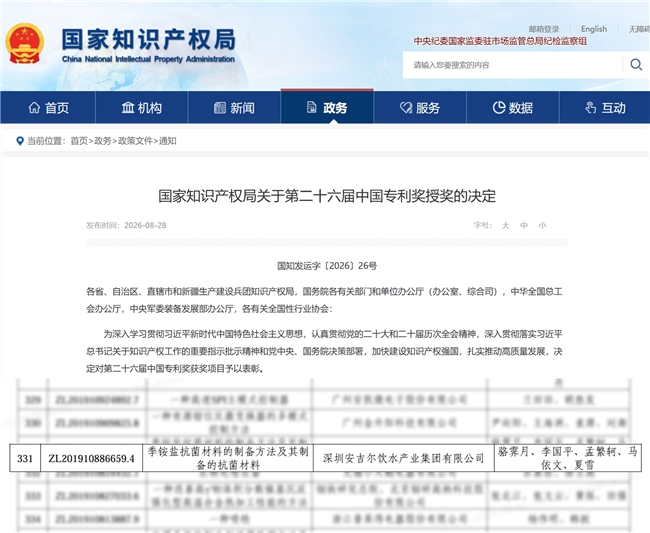The image size is (650, 533).
Task: Click table cell 331
Action: coord(25,458)
